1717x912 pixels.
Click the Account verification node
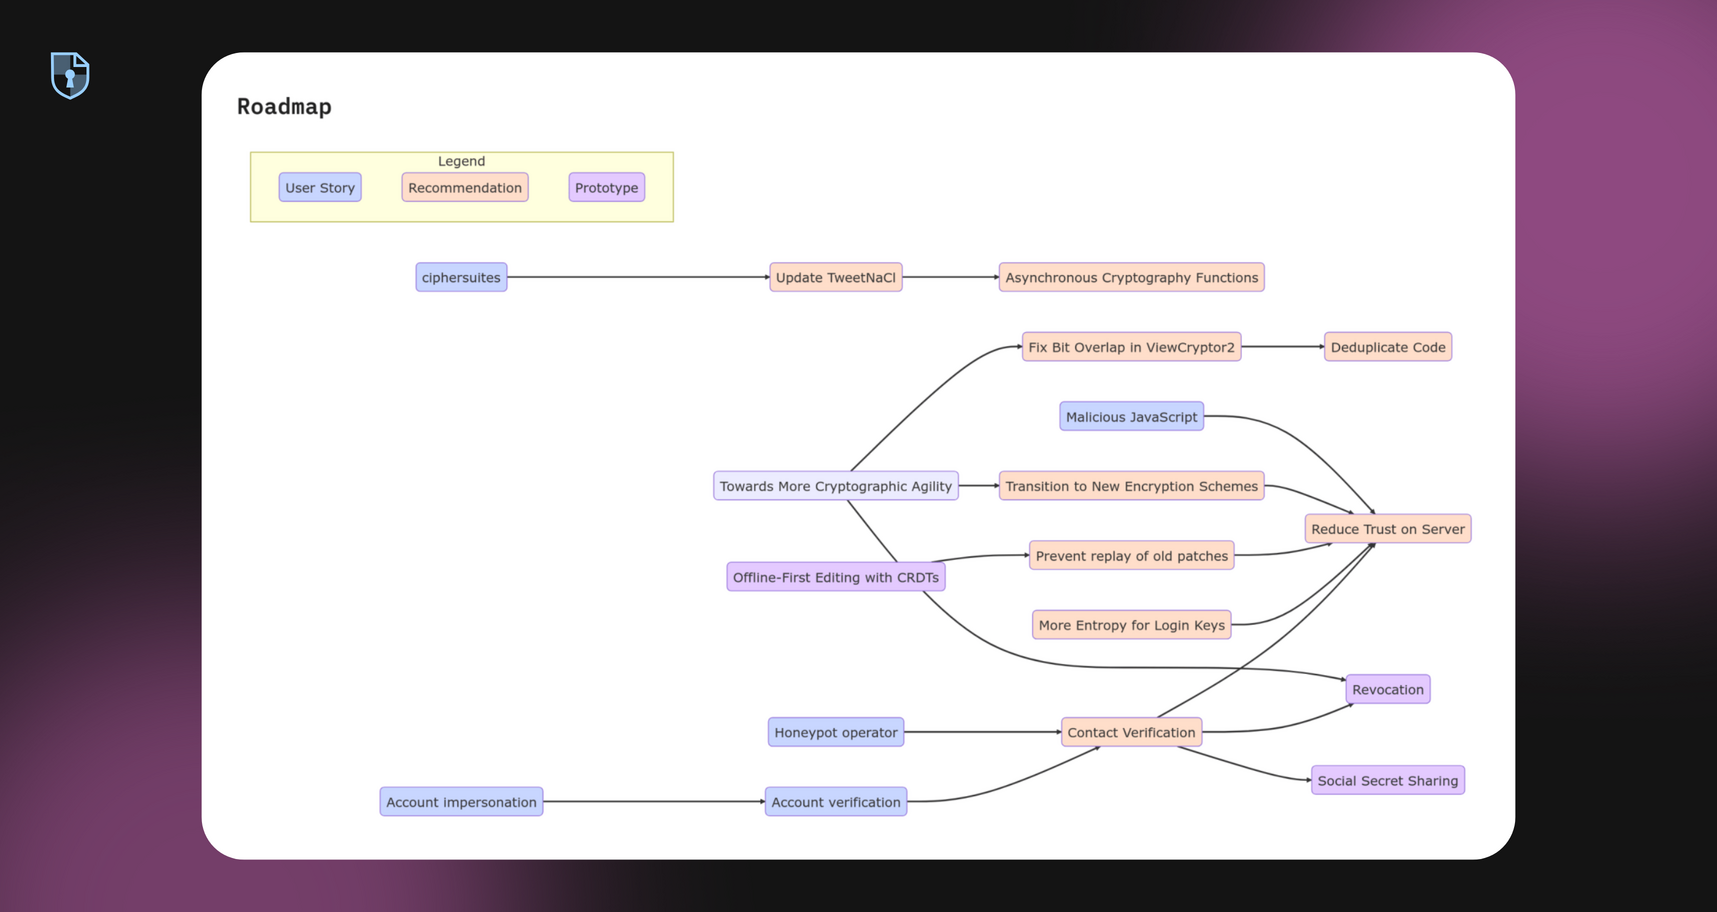pos(835,802)
